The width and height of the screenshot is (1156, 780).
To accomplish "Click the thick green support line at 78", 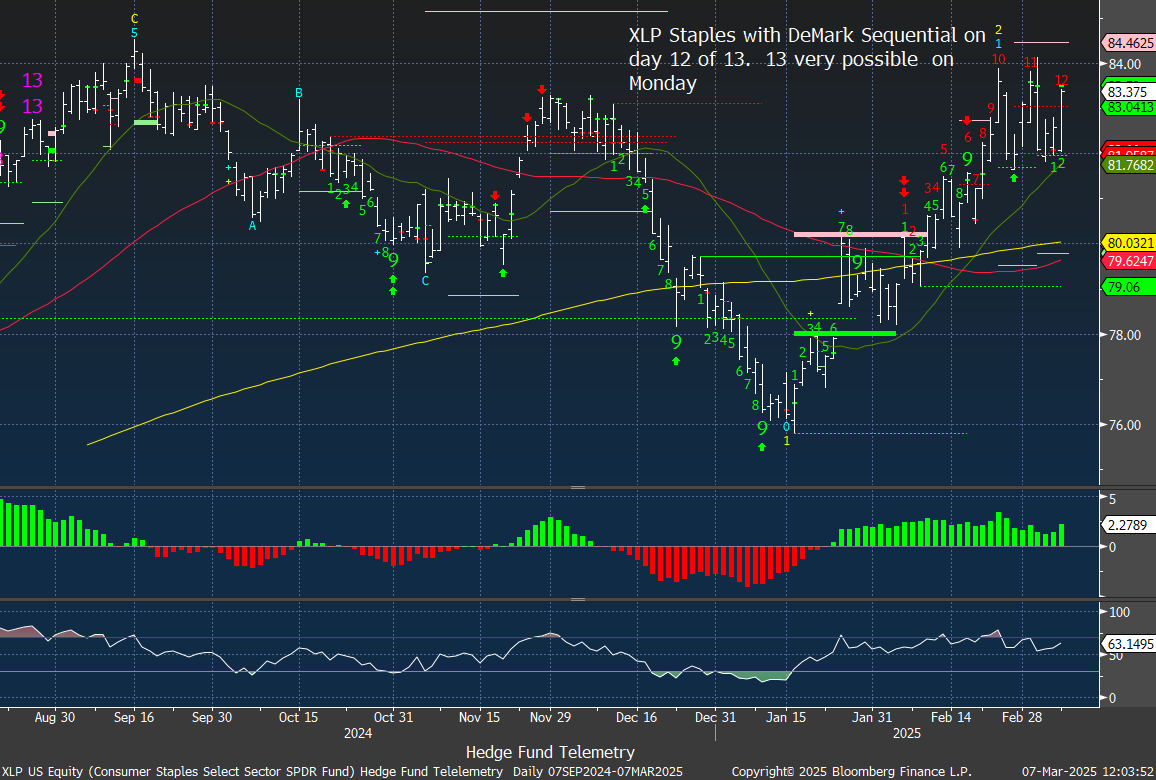I will (845, 333).
